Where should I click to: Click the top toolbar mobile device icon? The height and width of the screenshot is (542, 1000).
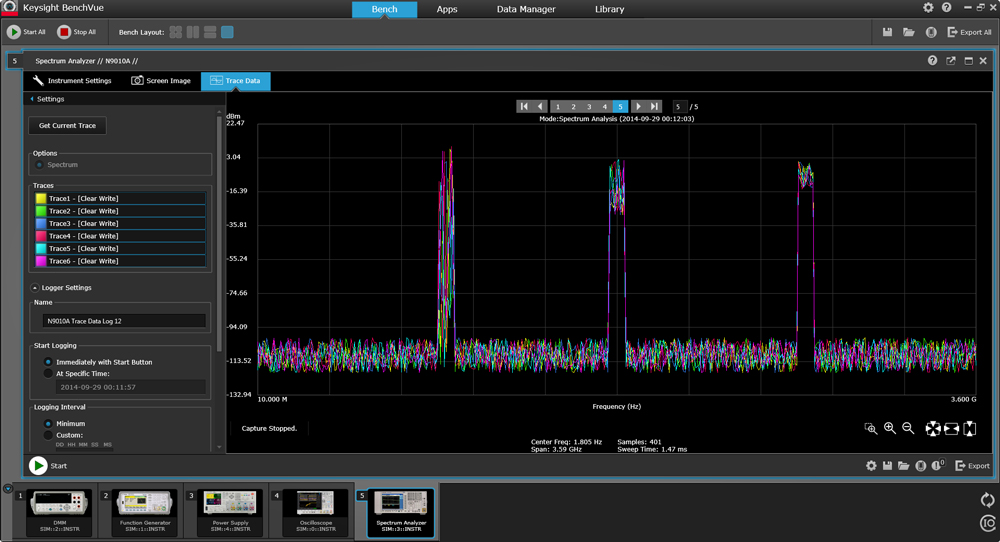tap(931, 32)
